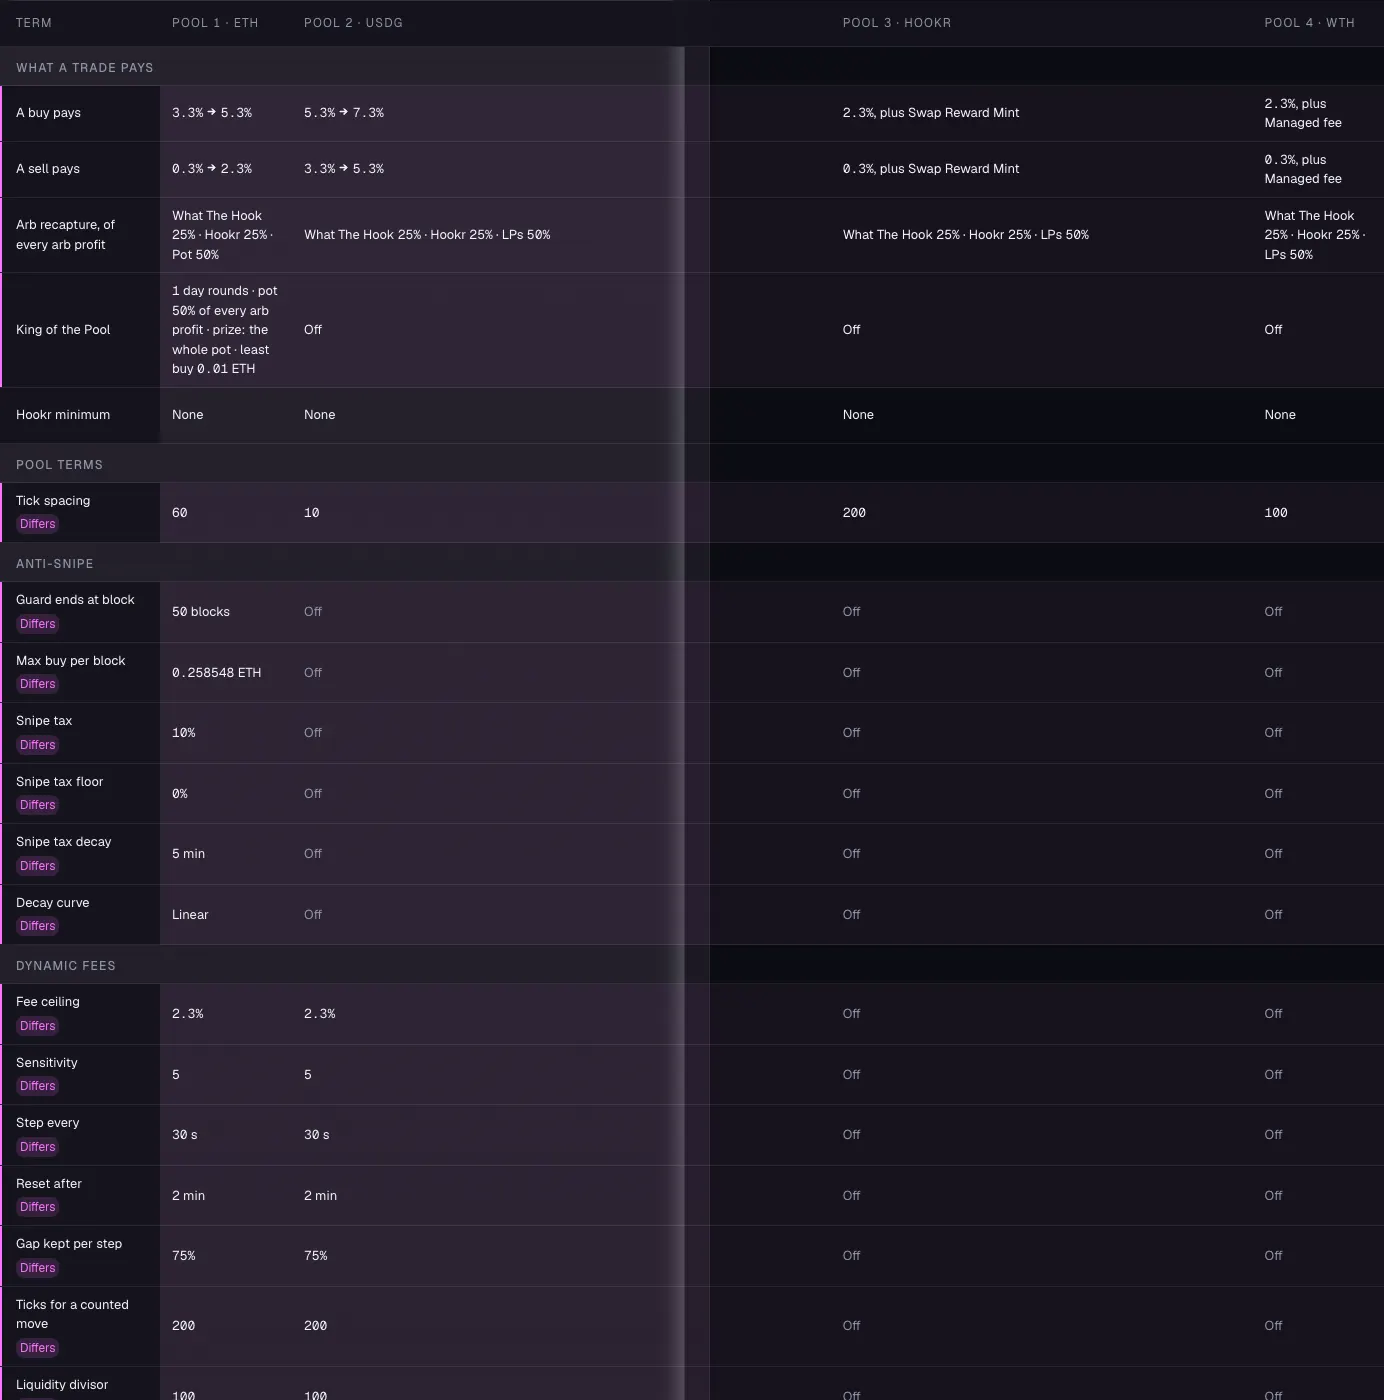This screenshot has height=1400, width=1384.
Task: Click '2.3%, plus Swap Reward Mint' cell
Action: click(x=931, y=113)
